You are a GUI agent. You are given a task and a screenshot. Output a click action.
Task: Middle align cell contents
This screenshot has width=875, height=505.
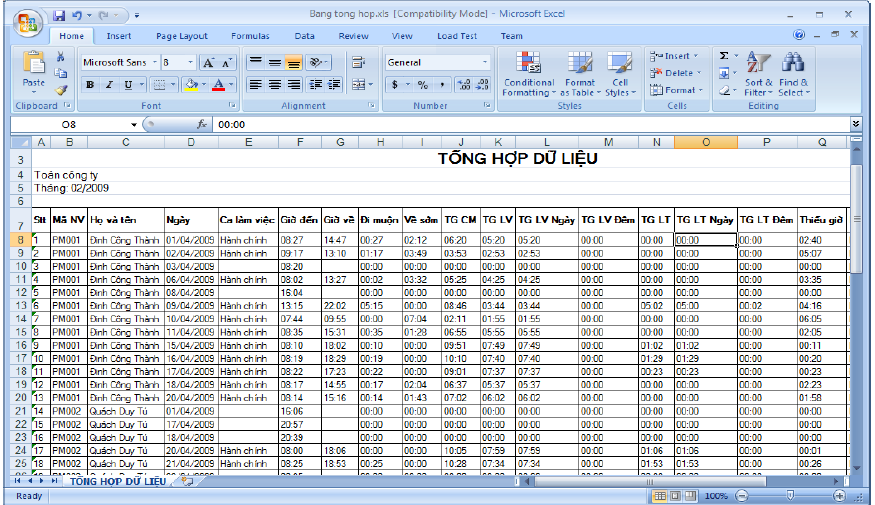pyautogui.click(x=275, y=62)
